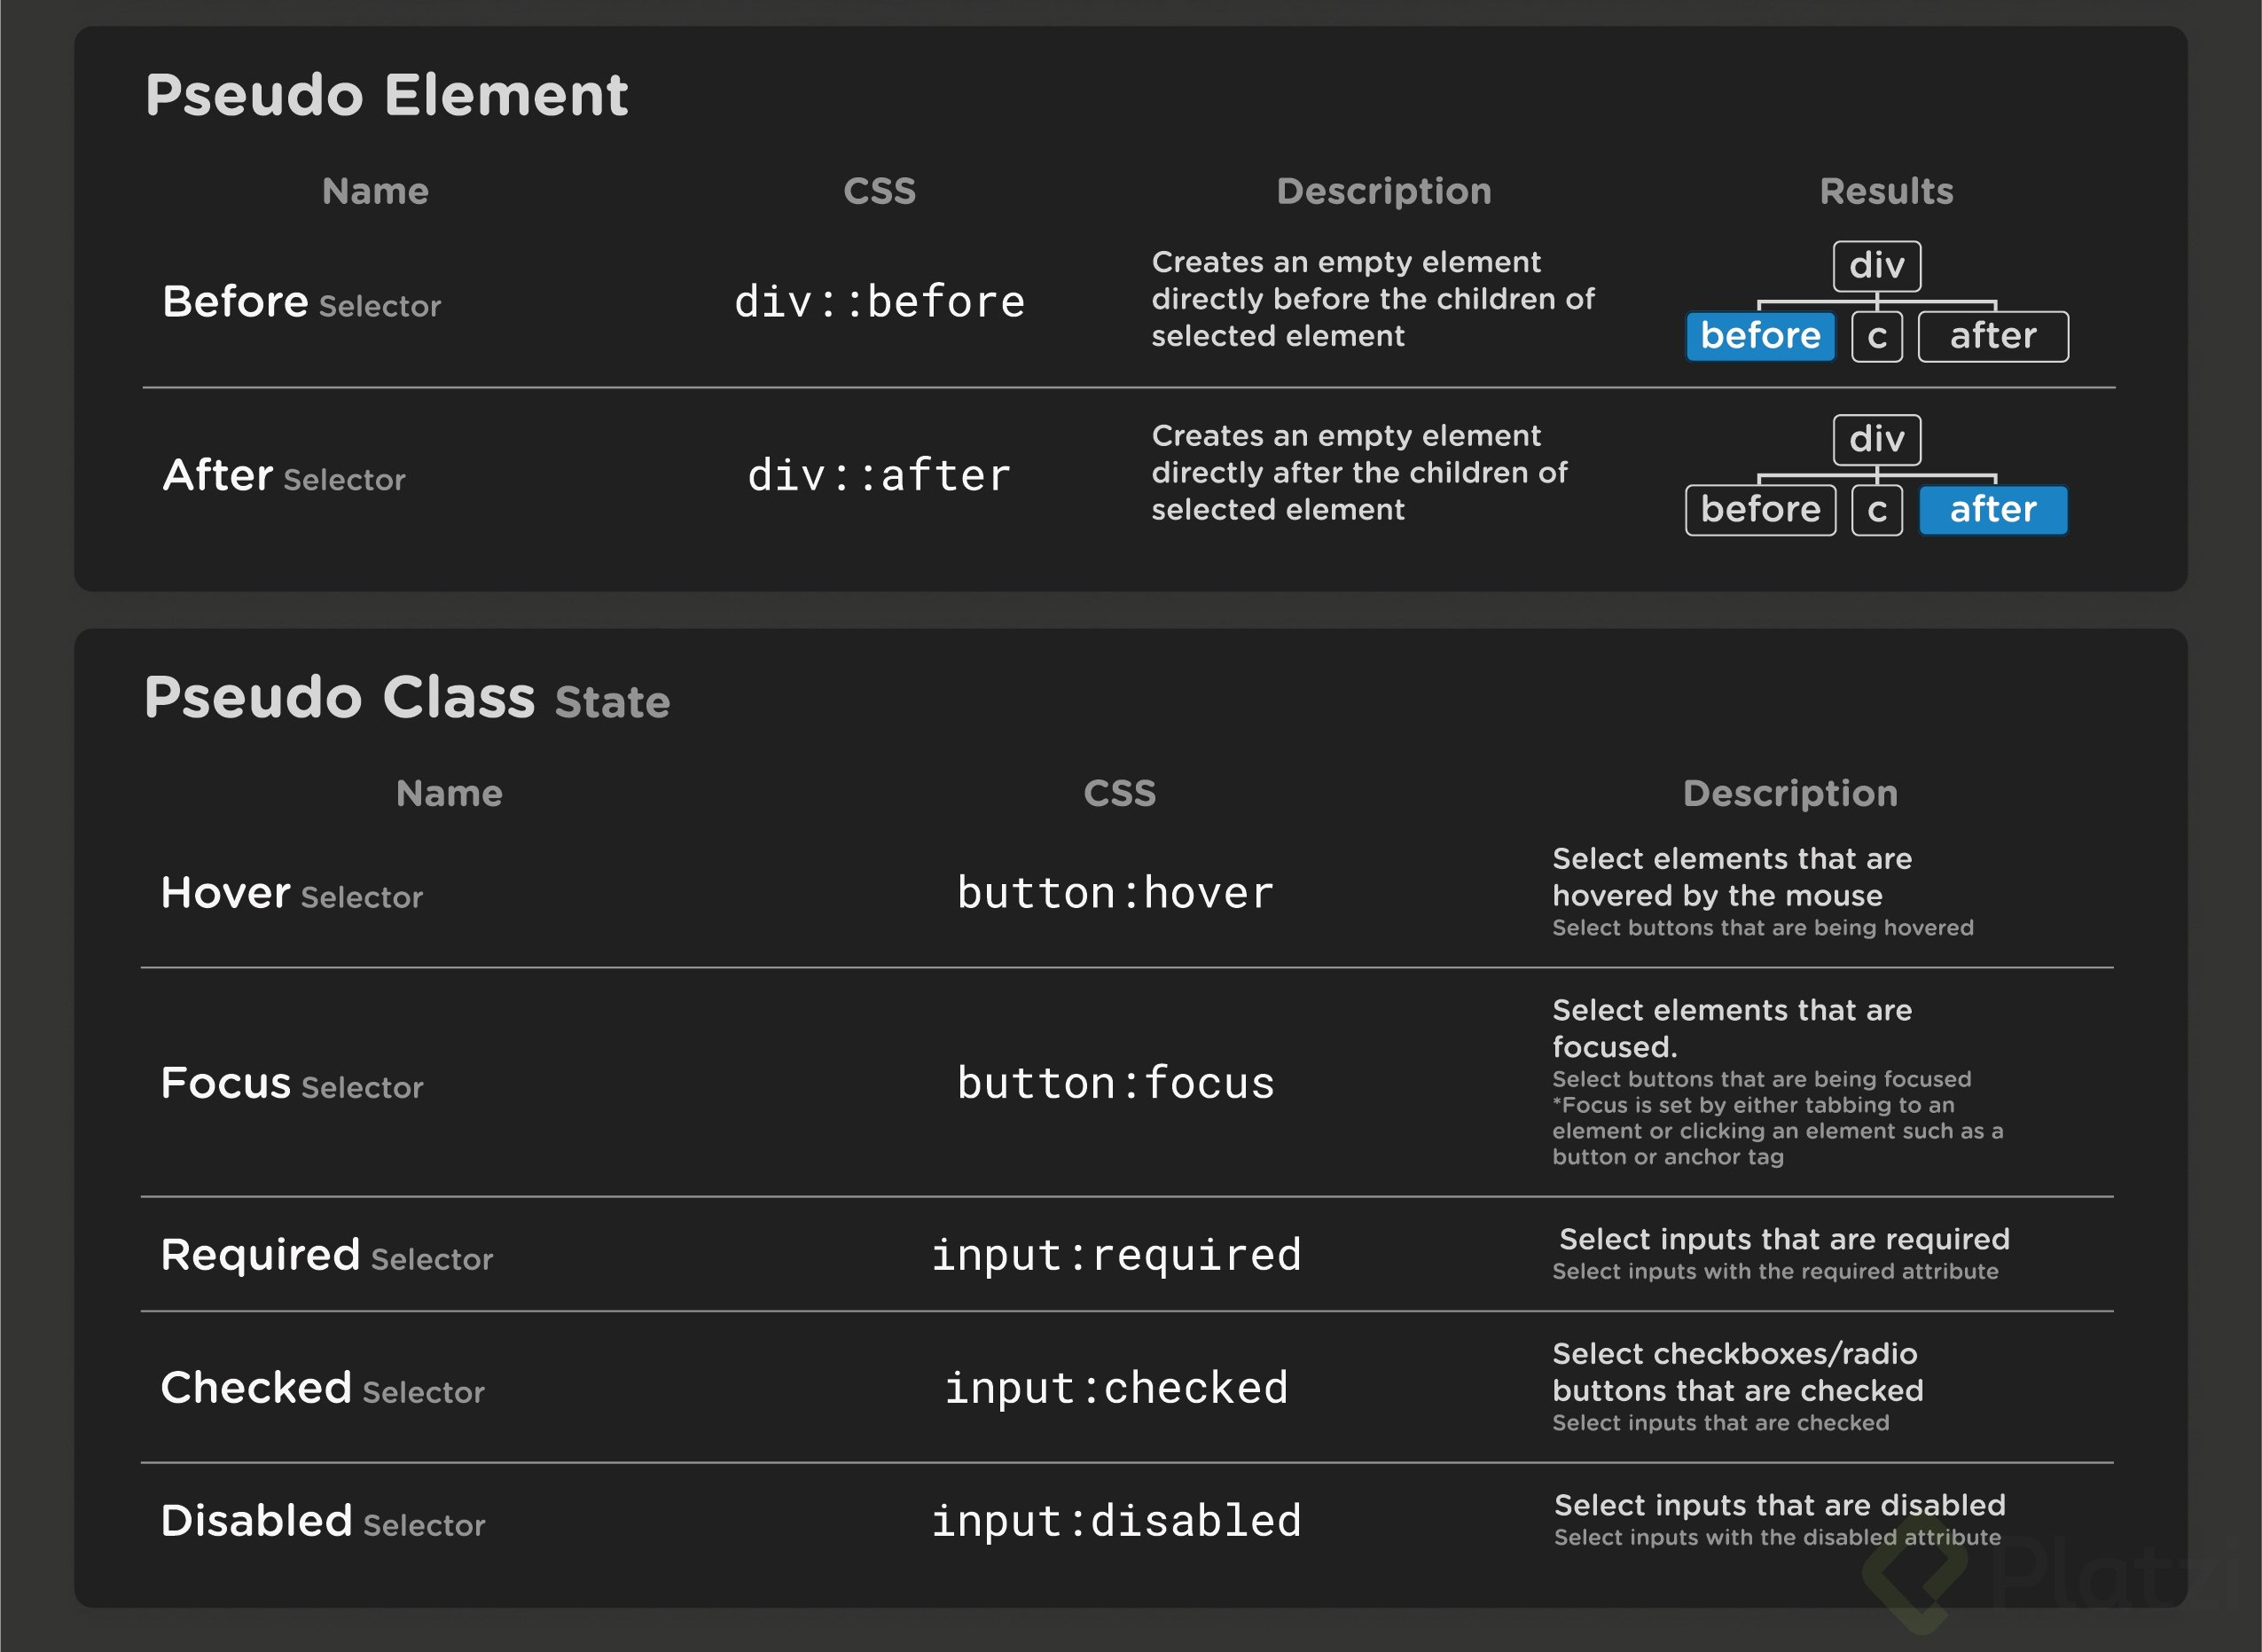
Task: Select the button:focus code text
Action: point(1116,1083)
